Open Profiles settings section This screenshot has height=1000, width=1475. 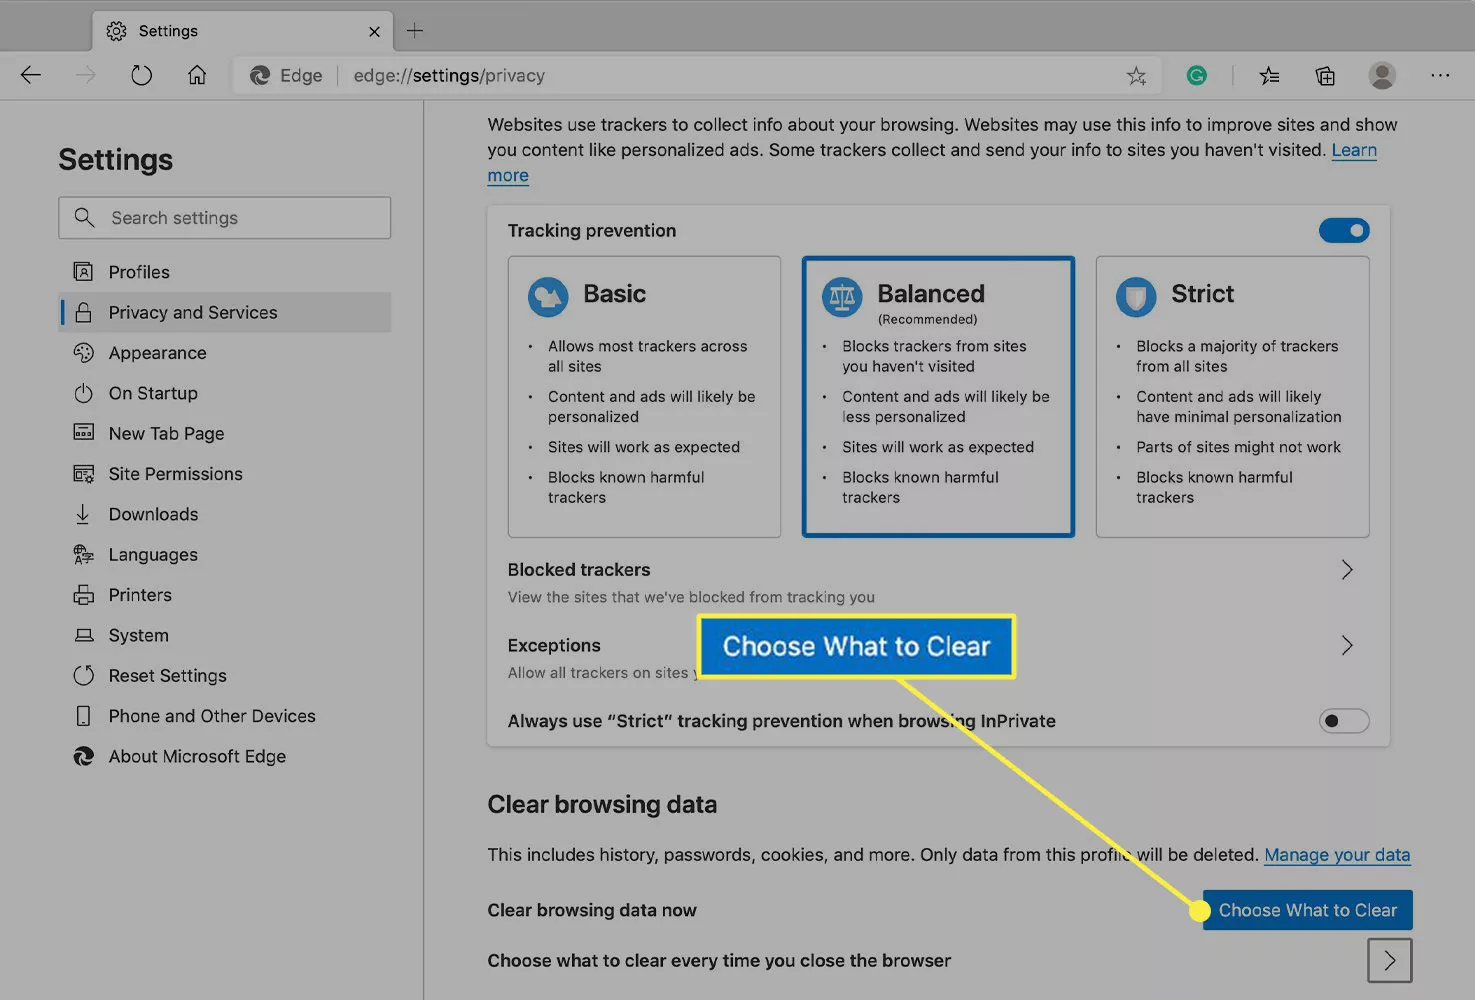pos(225,272)
